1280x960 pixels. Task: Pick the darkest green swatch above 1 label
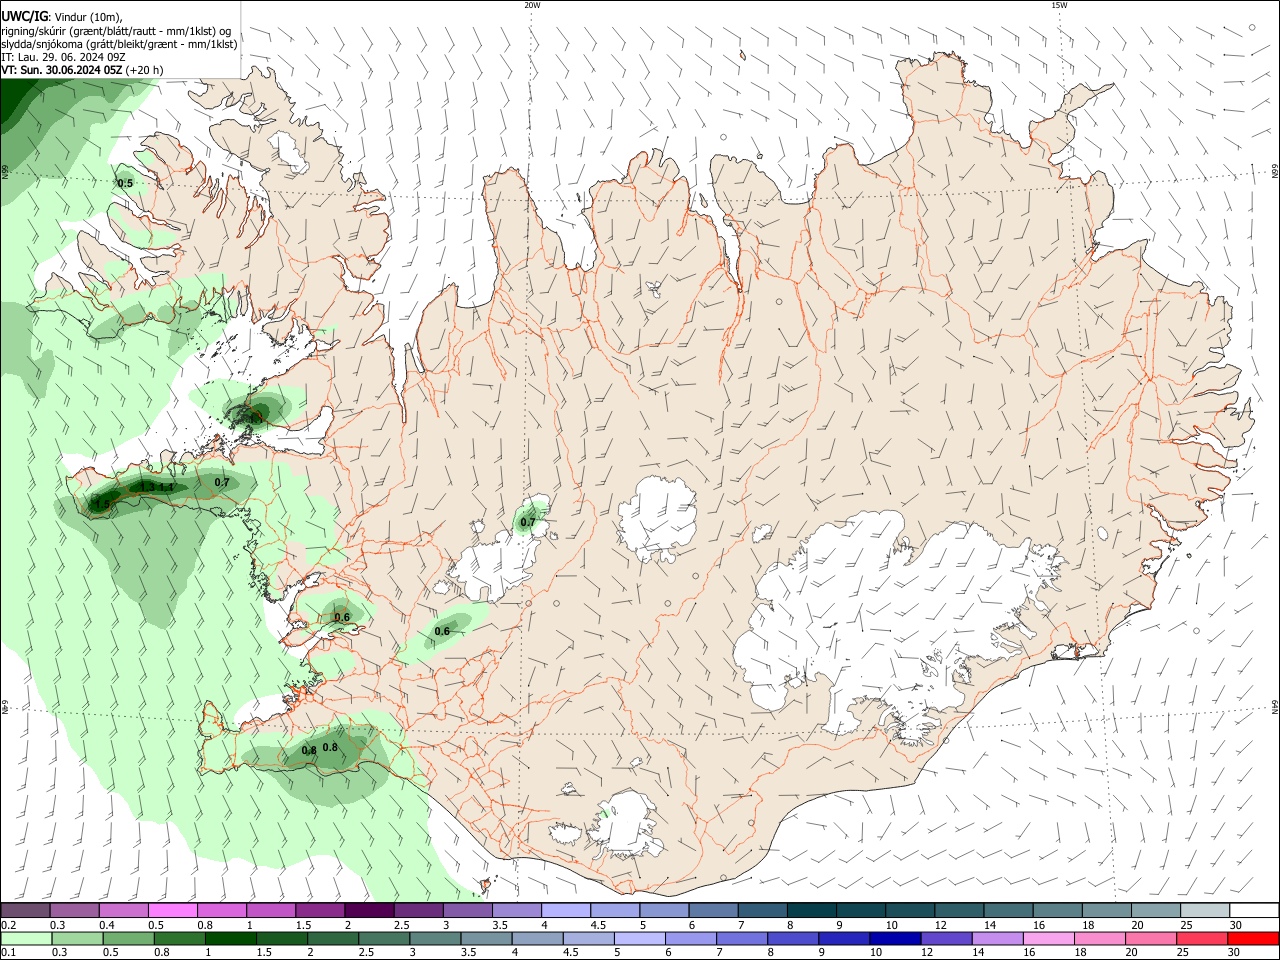230,938
